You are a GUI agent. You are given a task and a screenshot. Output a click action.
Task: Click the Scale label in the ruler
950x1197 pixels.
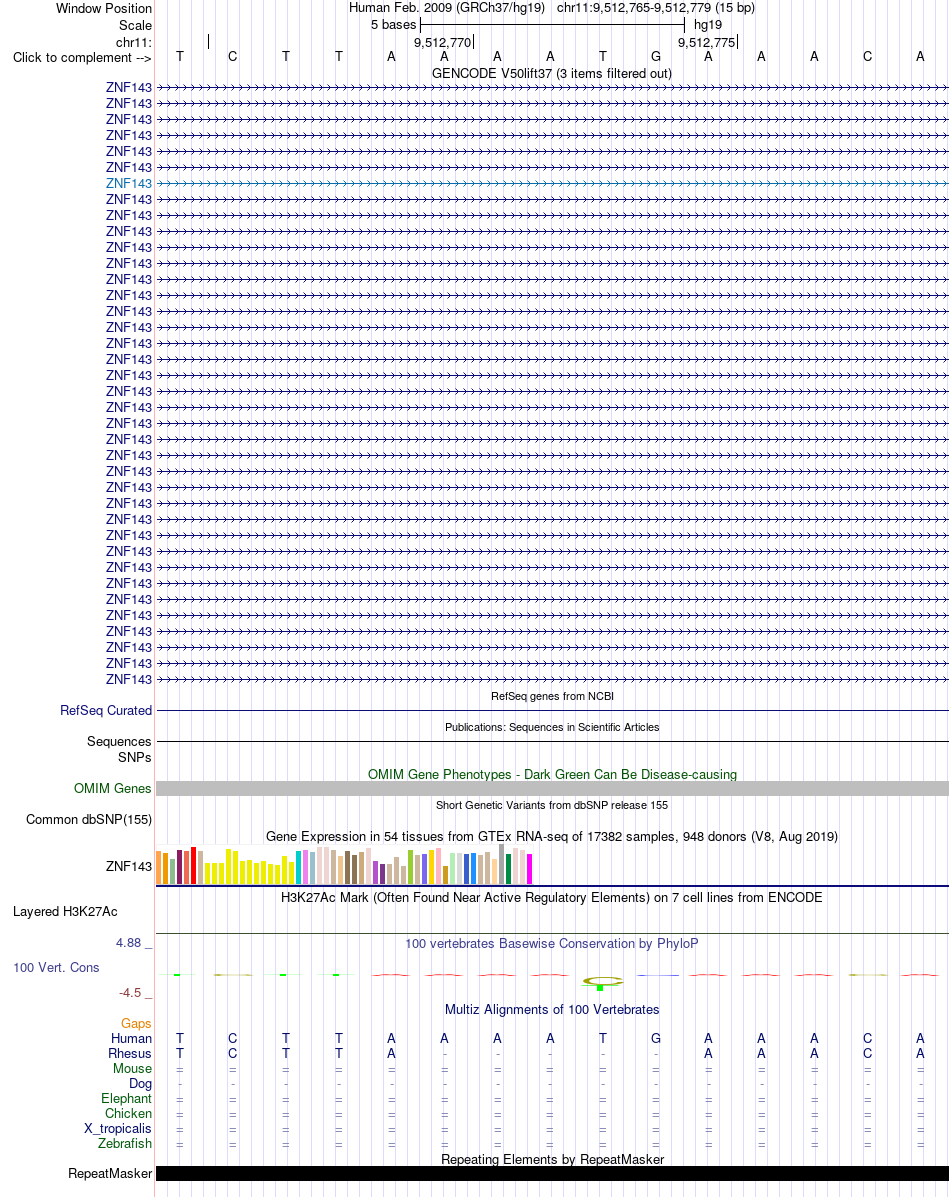coord(135,25)
